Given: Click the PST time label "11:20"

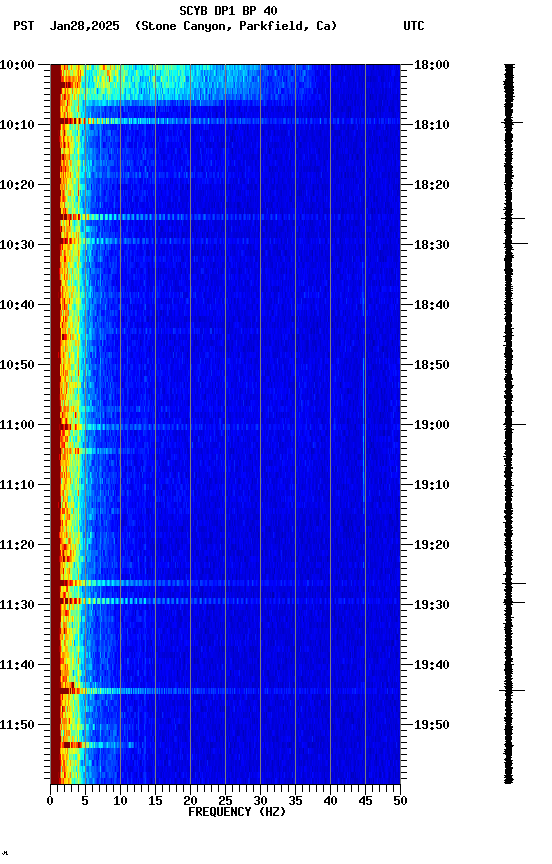Looking at the screenshot, I should pos(17,545).
